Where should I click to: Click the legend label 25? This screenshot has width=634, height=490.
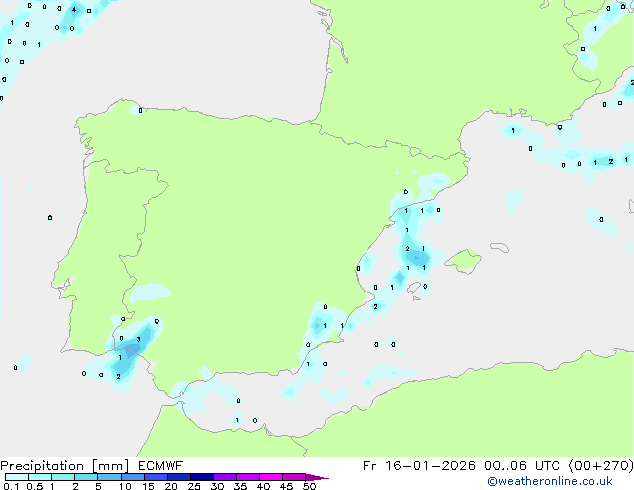(194, 486)
